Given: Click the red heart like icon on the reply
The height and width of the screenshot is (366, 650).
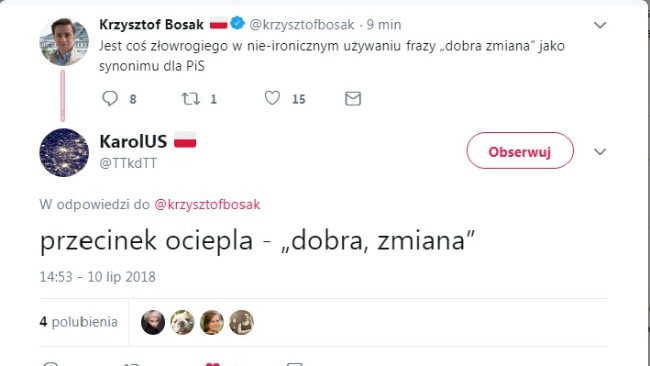Looking at the screenshot, I should (213, 364).
